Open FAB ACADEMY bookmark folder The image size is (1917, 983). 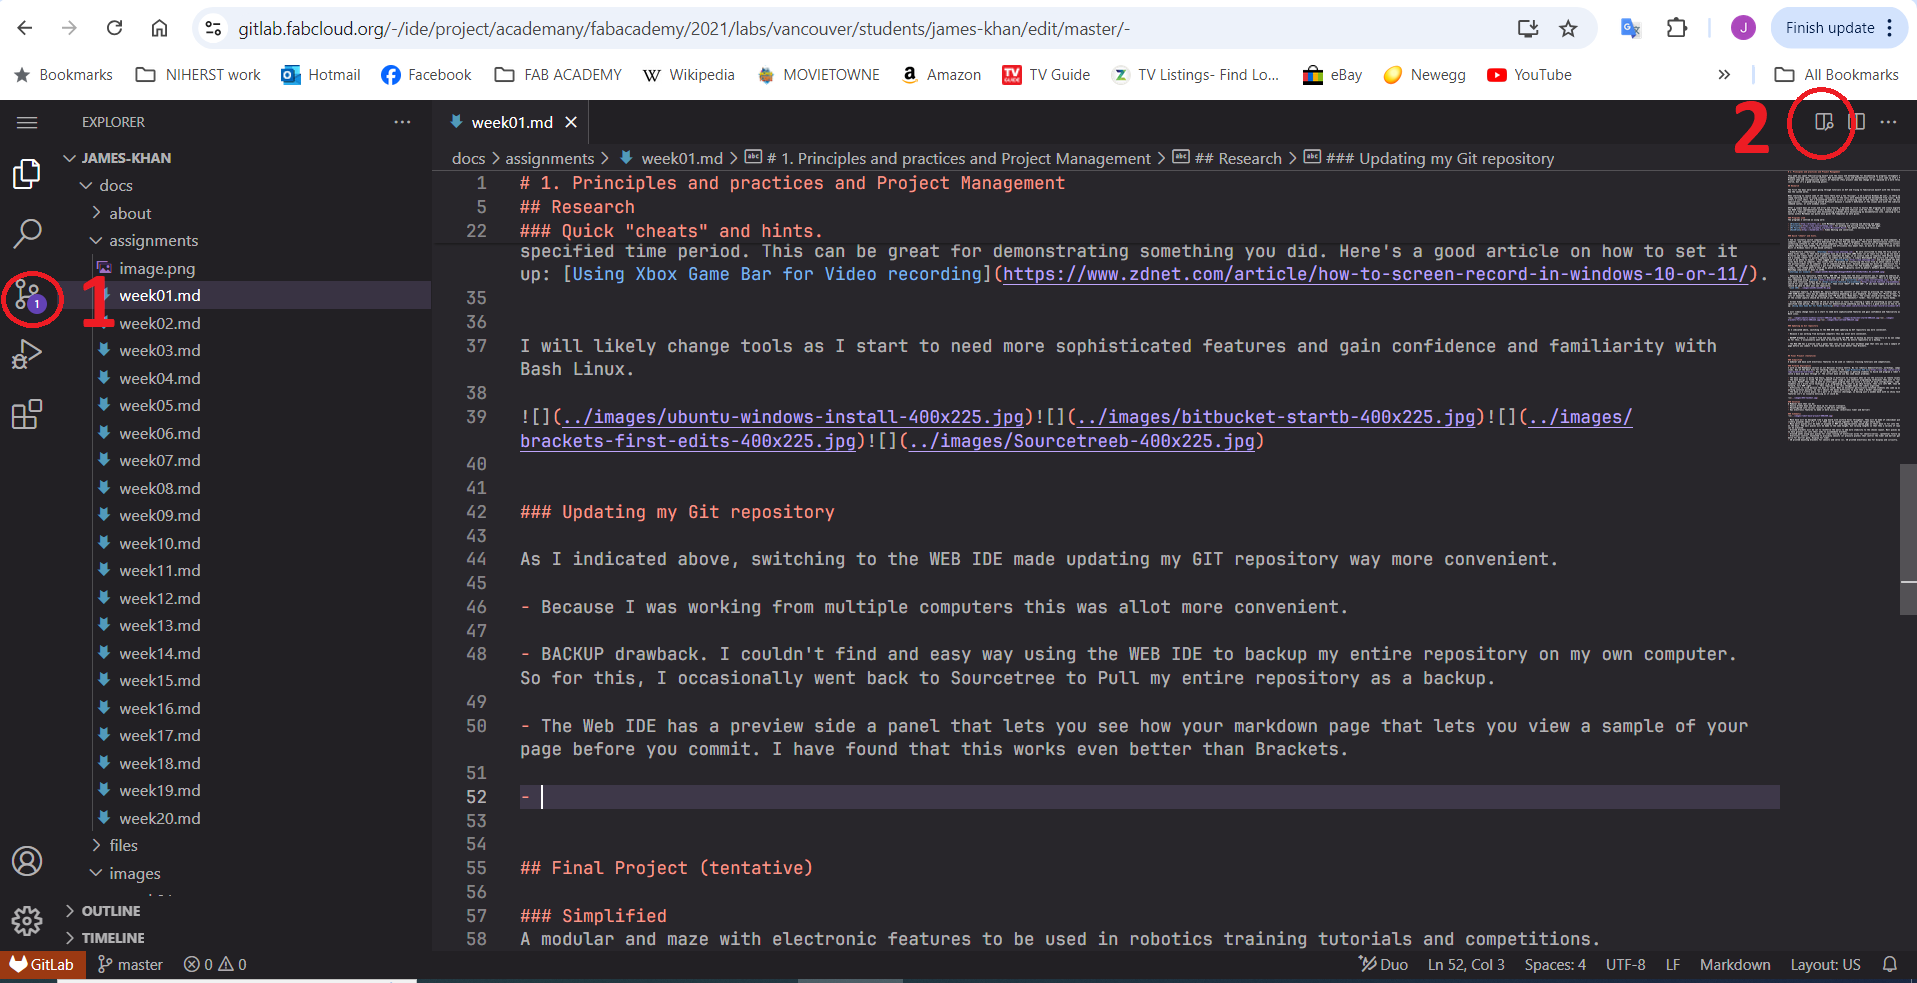(x=558, y=75)
